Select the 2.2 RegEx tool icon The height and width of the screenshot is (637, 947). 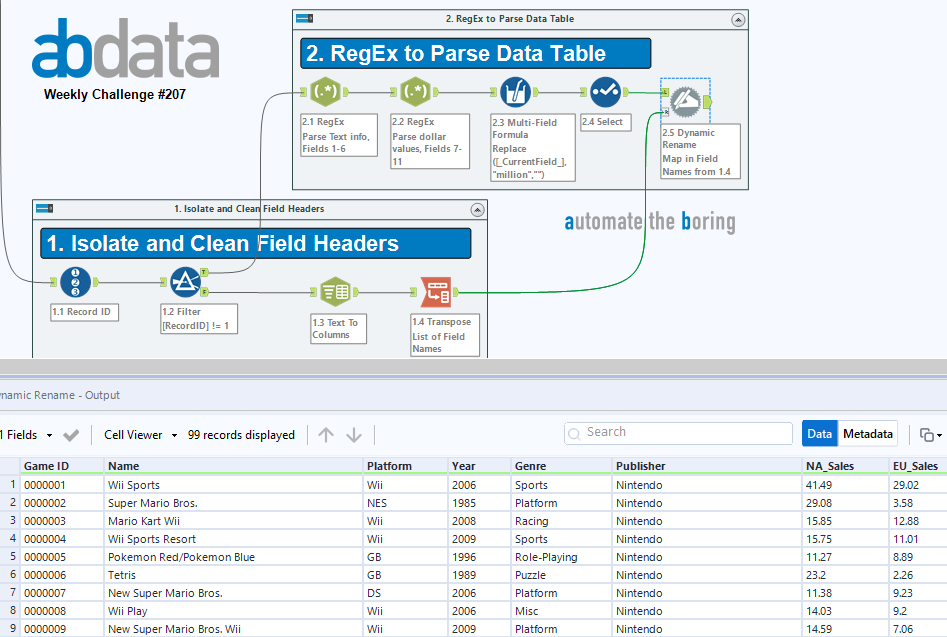pyautogui.click(x=416, y=92)
